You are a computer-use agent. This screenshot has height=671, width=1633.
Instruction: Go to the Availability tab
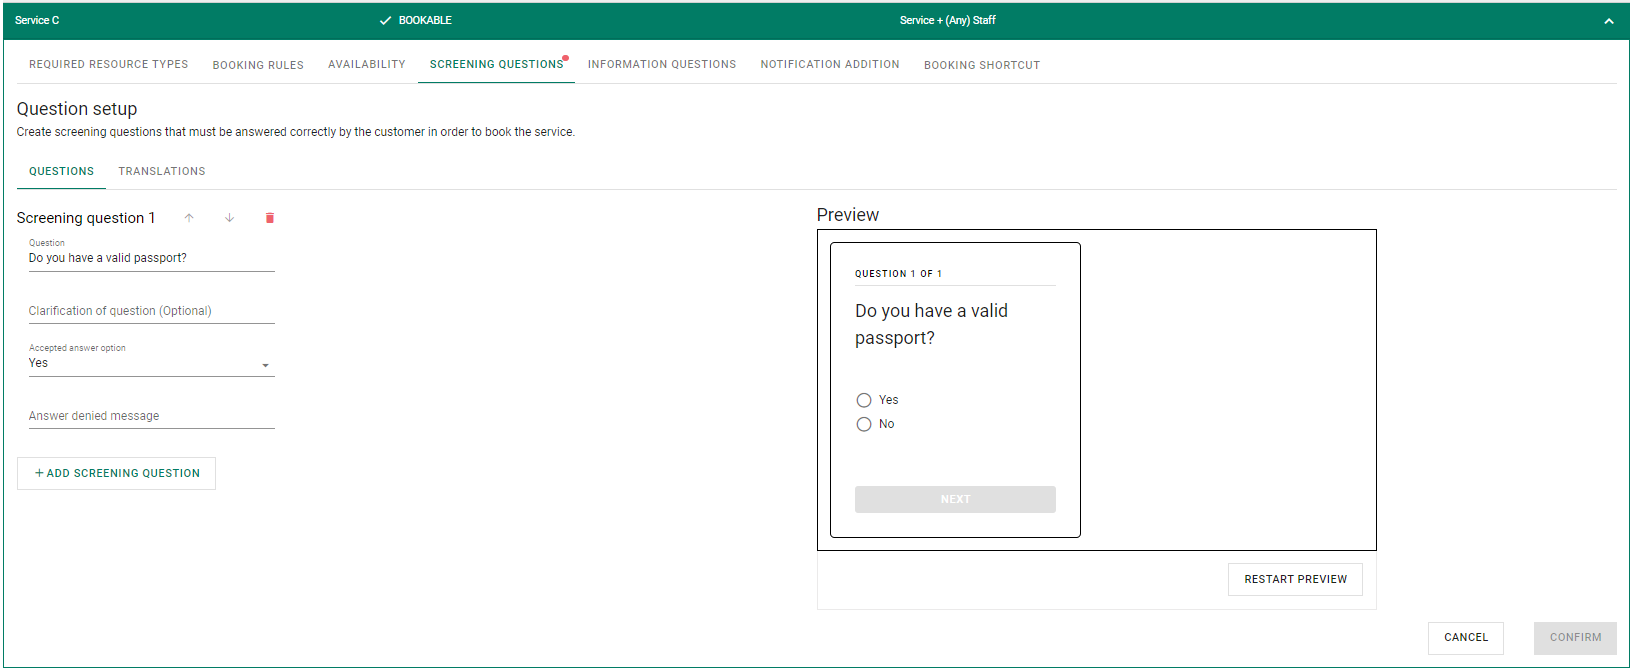367,65
